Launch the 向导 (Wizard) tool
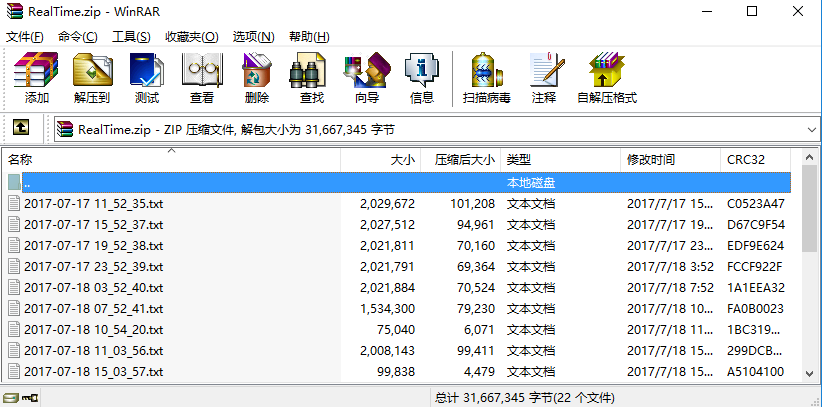This screenshot has width=822, height=407. tap(367, 78)
